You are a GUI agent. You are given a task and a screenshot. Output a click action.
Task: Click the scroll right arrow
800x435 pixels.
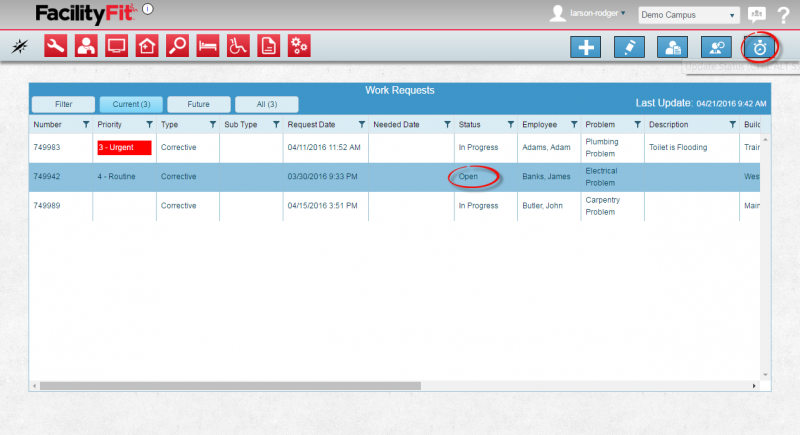[x=754, y=386]
